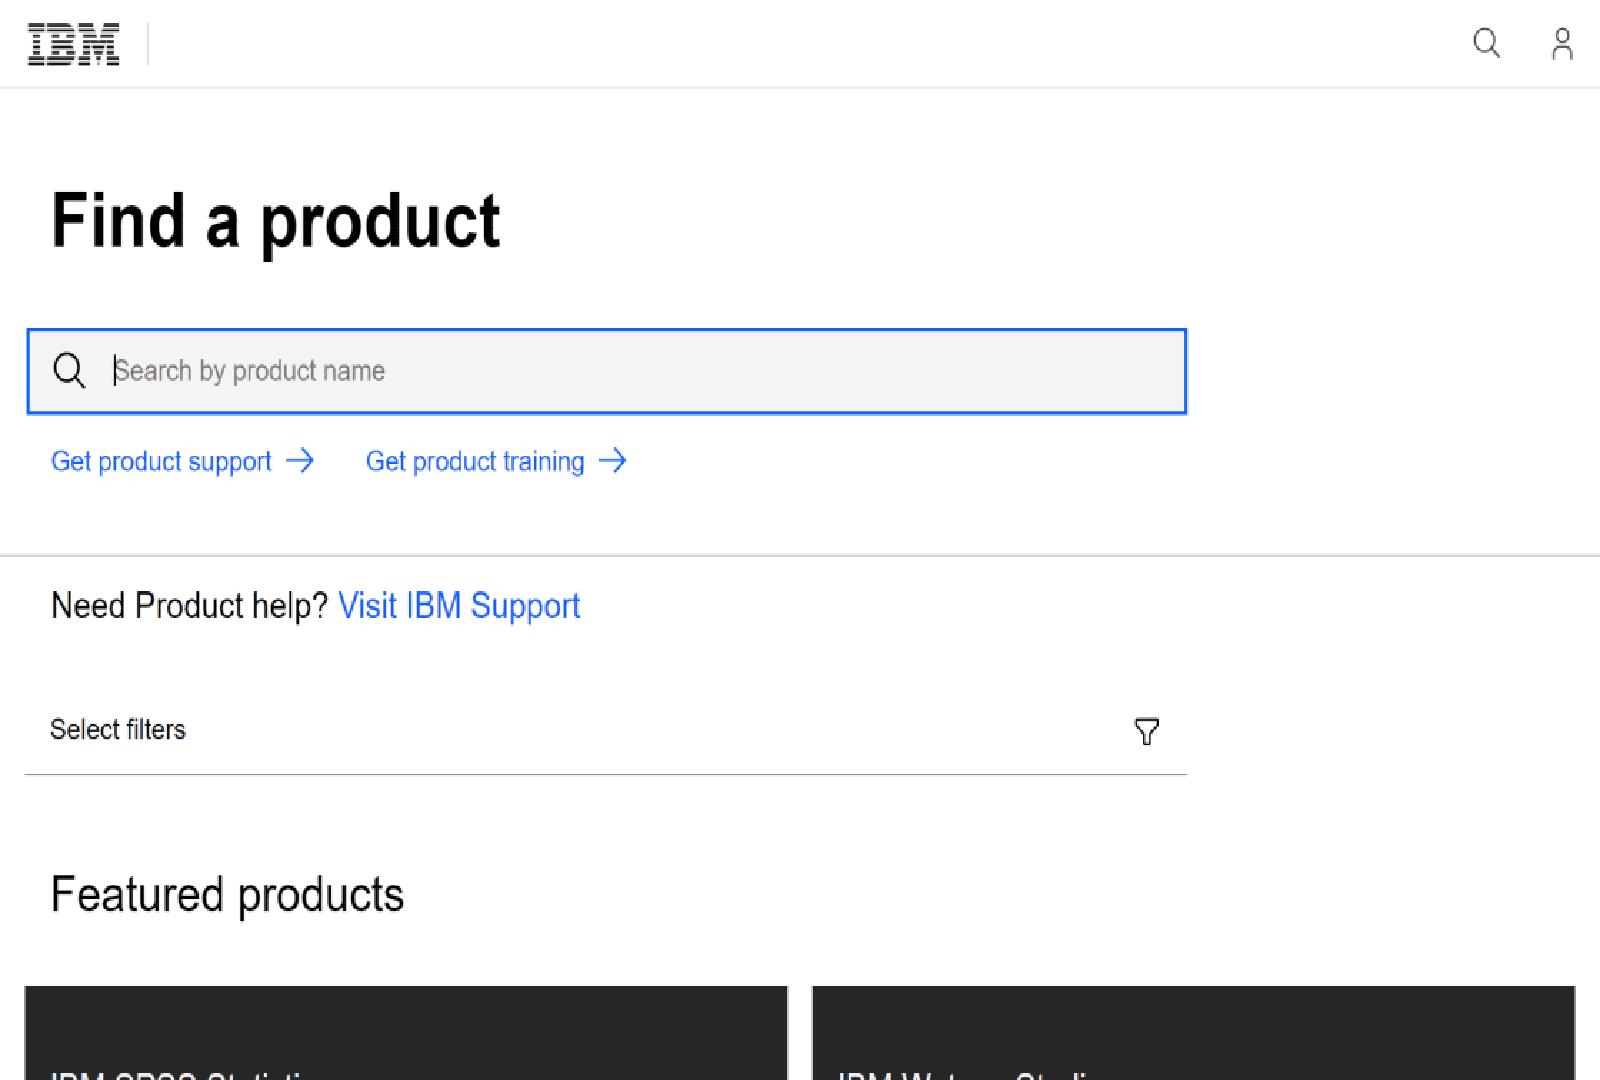Click the Select filters label text
Screen dimensions: 1600x1080
coord(118,730)
